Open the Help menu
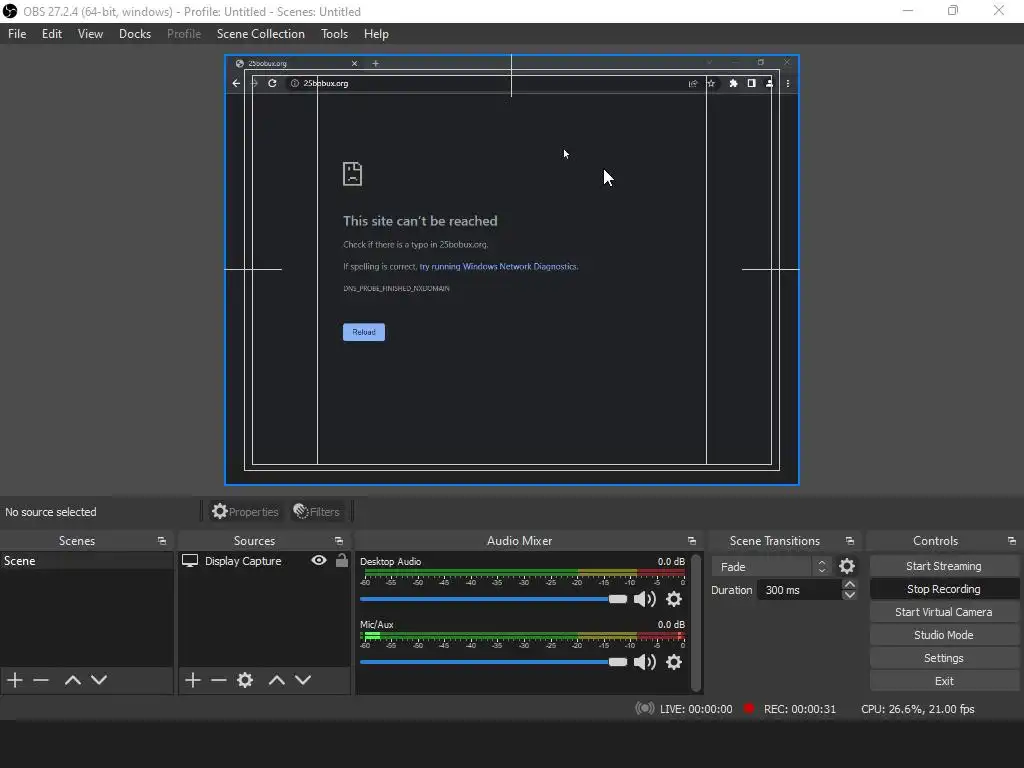The width and height of the screenshot is (1024, 768). point(376,34)
